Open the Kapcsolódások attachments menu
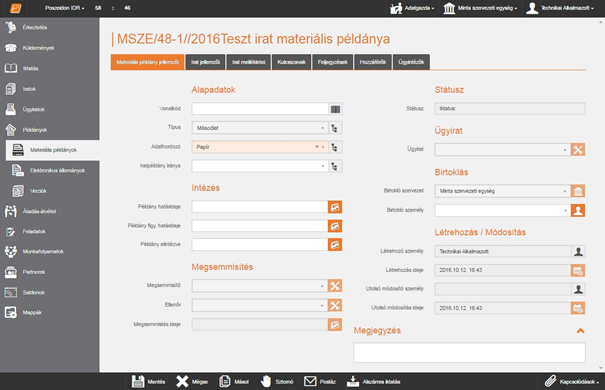Image resolution: width=605 pixels, height=390 pixels. (x=572, y=382)
